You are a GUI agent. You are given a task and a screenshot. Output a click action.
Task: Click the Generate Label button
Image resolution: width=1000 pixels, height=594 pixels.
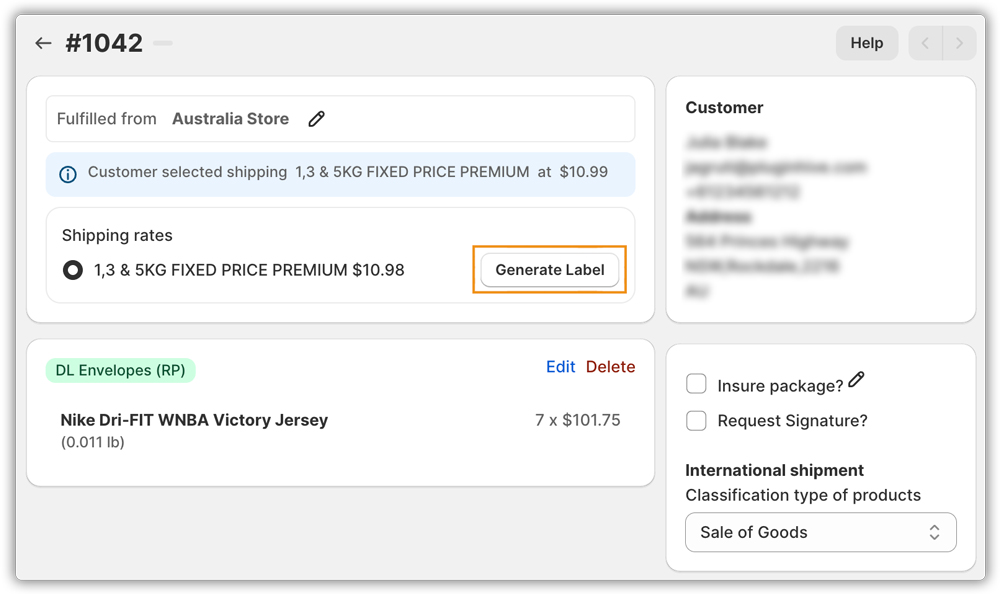coord(550,270)
